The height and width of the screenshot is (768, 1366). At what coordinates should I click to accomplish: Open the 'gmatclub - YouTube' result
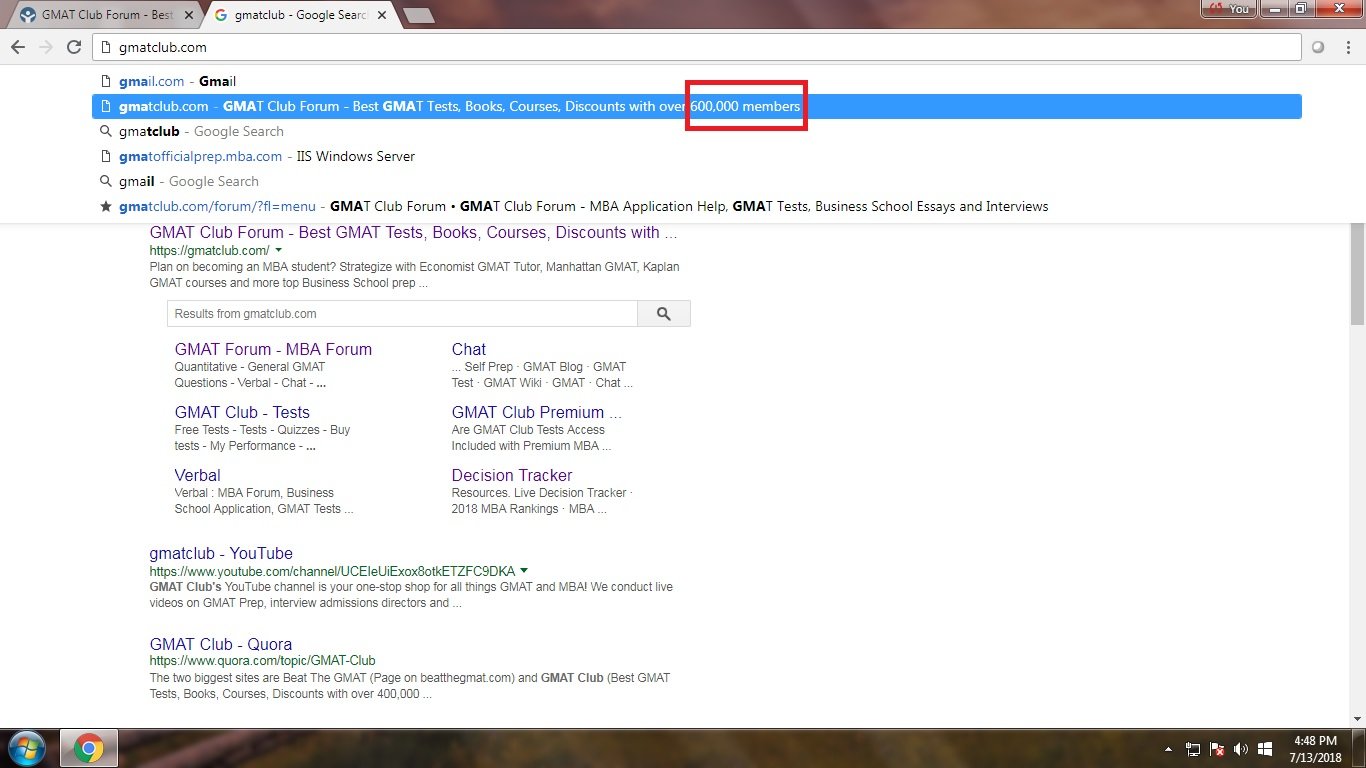tap(221, 554)
